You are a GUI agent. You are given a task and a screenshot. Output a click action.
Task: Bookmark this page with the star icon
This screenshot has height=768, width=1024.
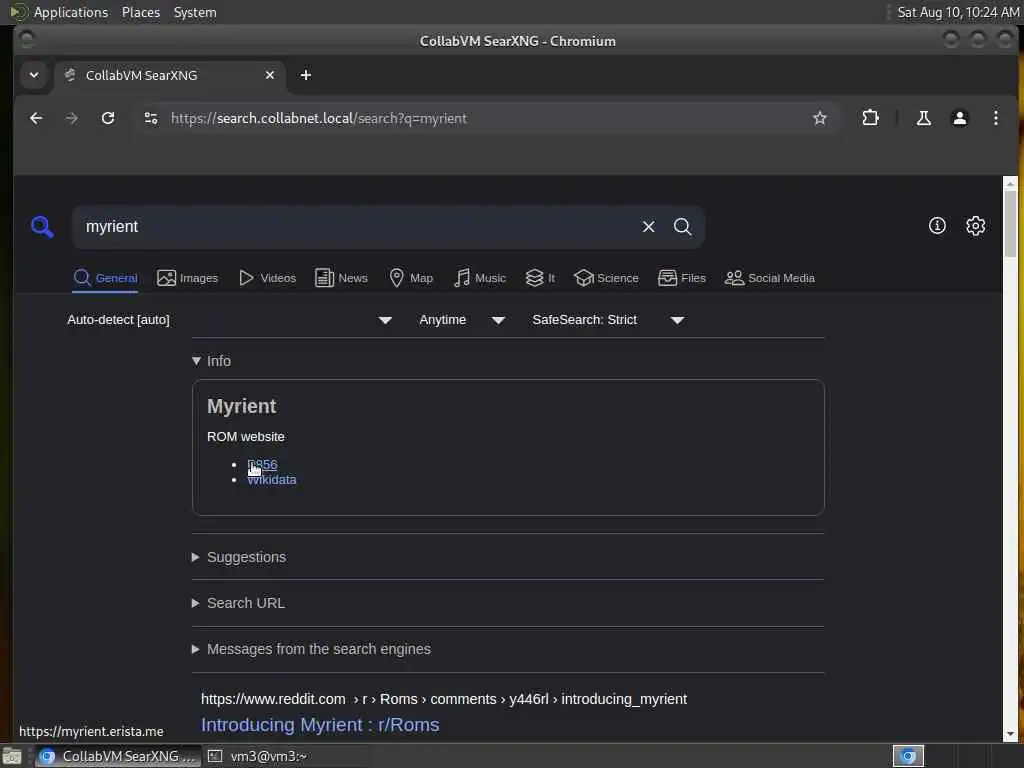820,118
